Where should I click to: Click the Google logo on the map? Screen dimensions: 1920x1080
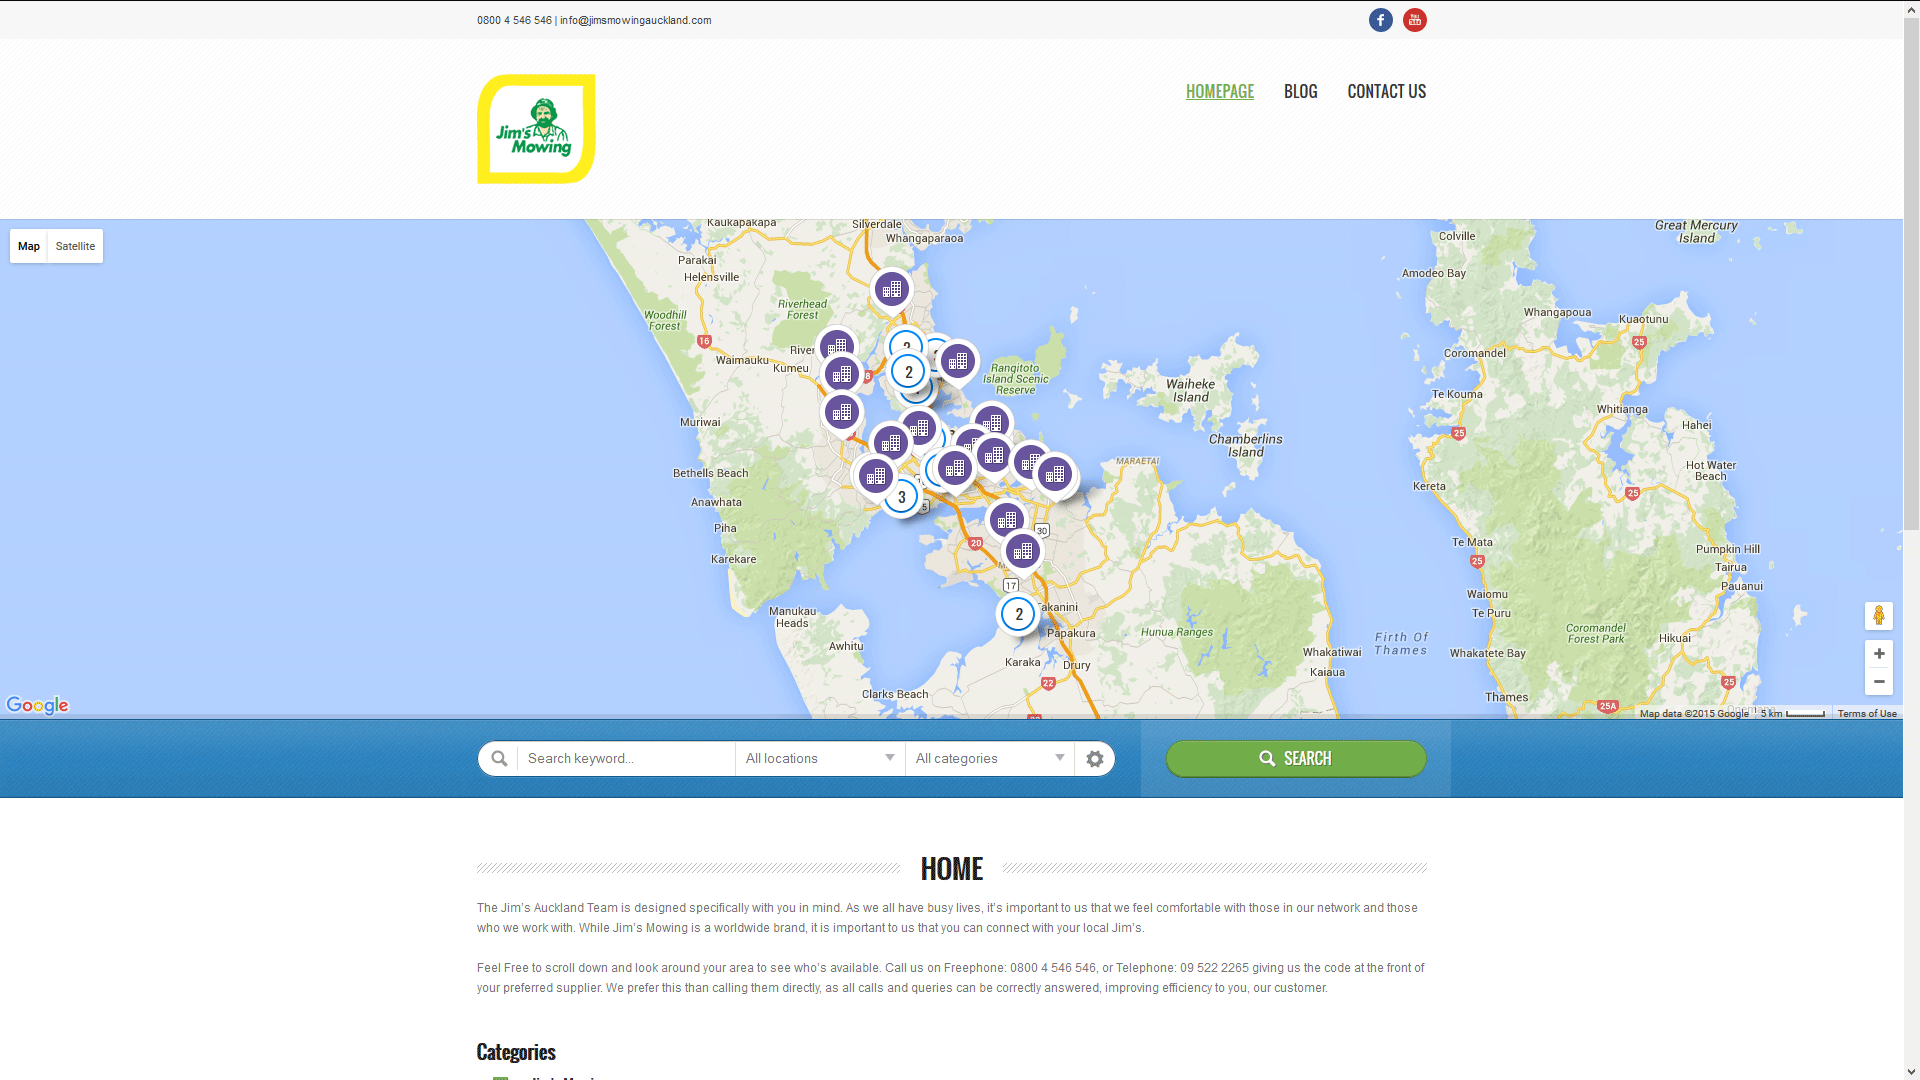(x=37, y=705)
